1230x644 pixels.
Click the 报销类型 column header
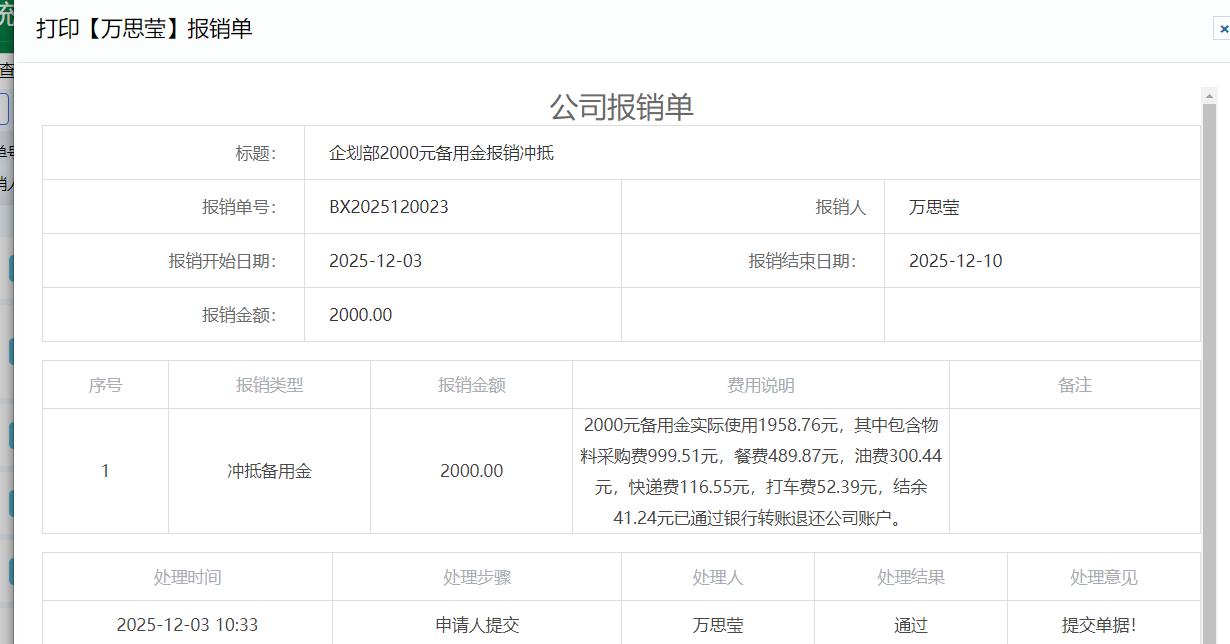269,385
